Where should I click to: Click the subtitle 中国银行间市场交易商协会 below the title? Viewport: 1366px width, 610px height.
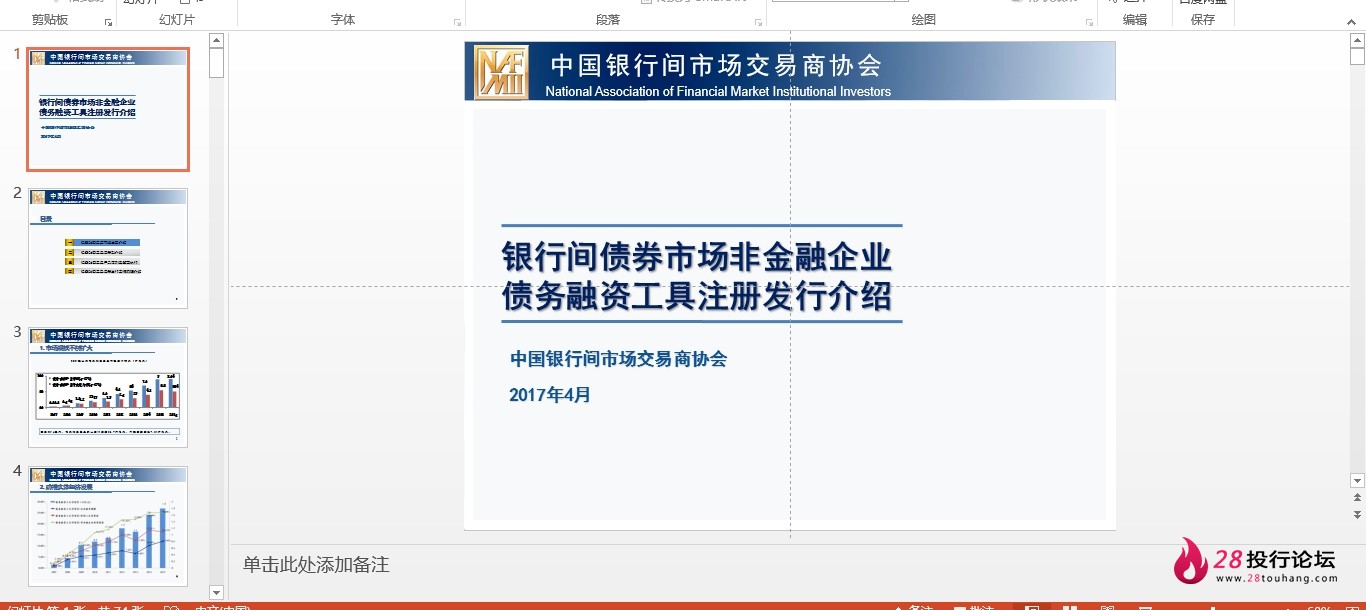coord(618,359)
